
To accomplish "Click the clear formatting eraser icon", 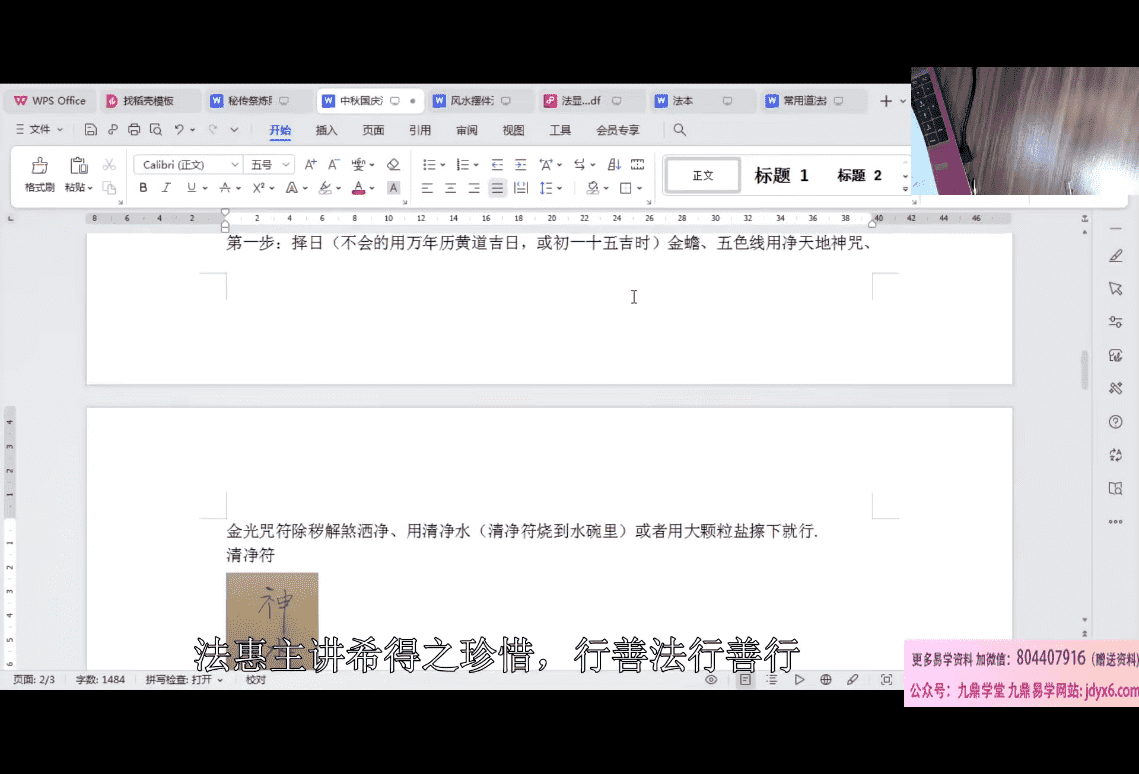I will coord(393,165).
